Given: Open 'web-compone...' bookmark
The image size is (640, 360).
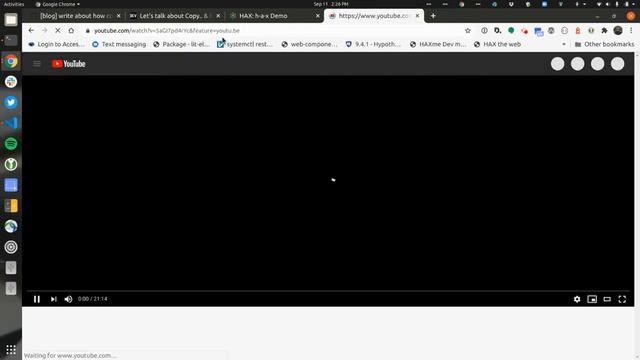Looking at the screenshot, I should click(309, 44).
